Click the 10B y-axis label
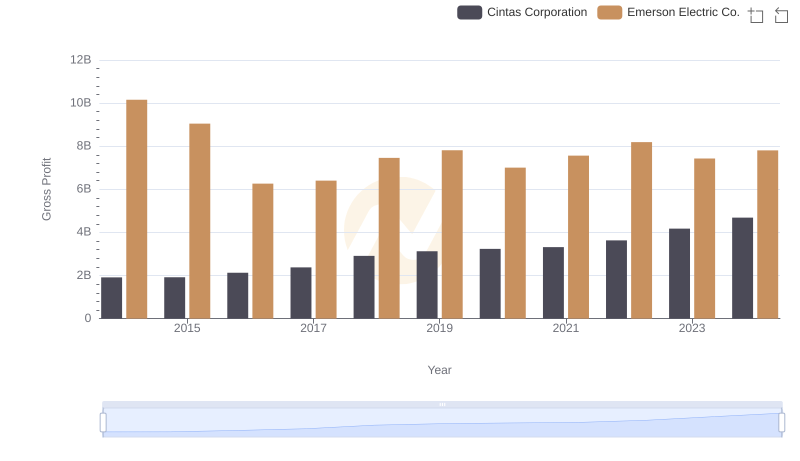The image size is (800, 461). click(x=81, y=103)
